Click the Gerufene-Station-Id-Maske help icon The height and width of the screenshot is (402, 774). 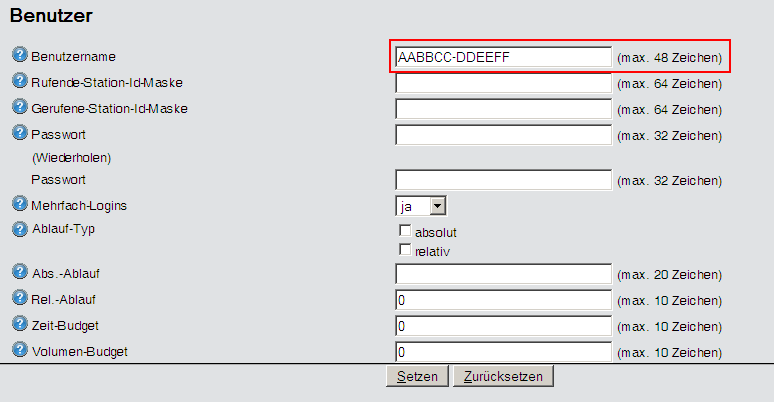coord(19,106)
